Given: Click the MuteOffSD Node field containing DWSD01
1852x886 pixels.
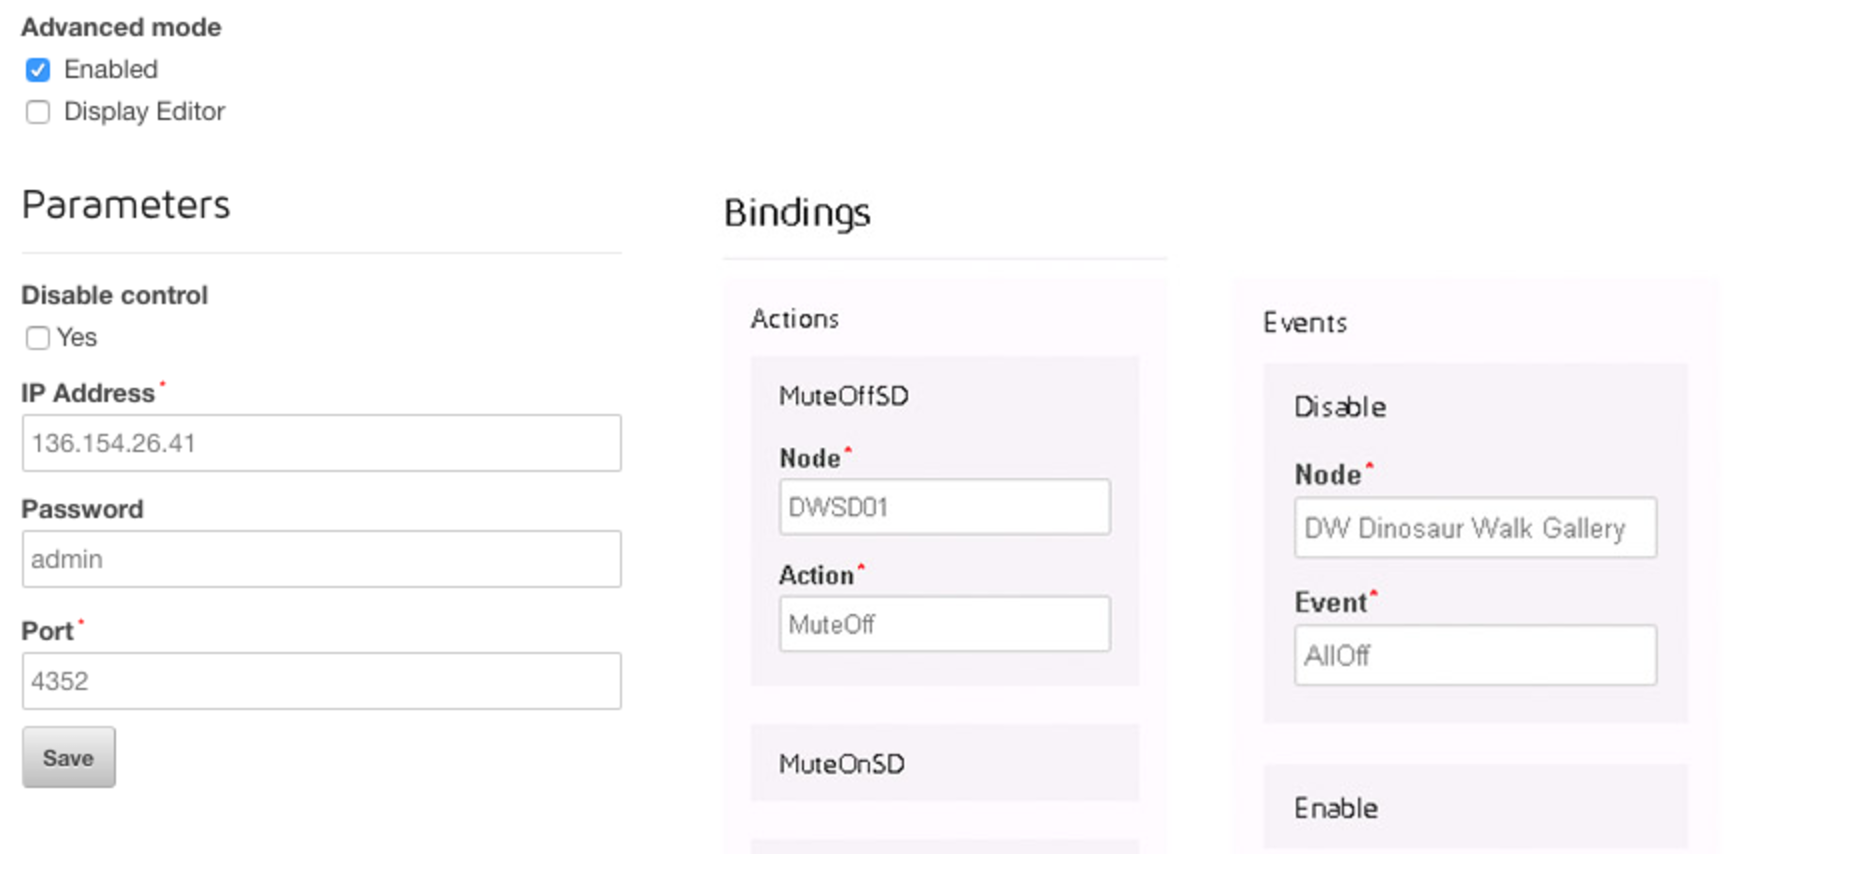Looking at the screenshot, I should (944, 507).
